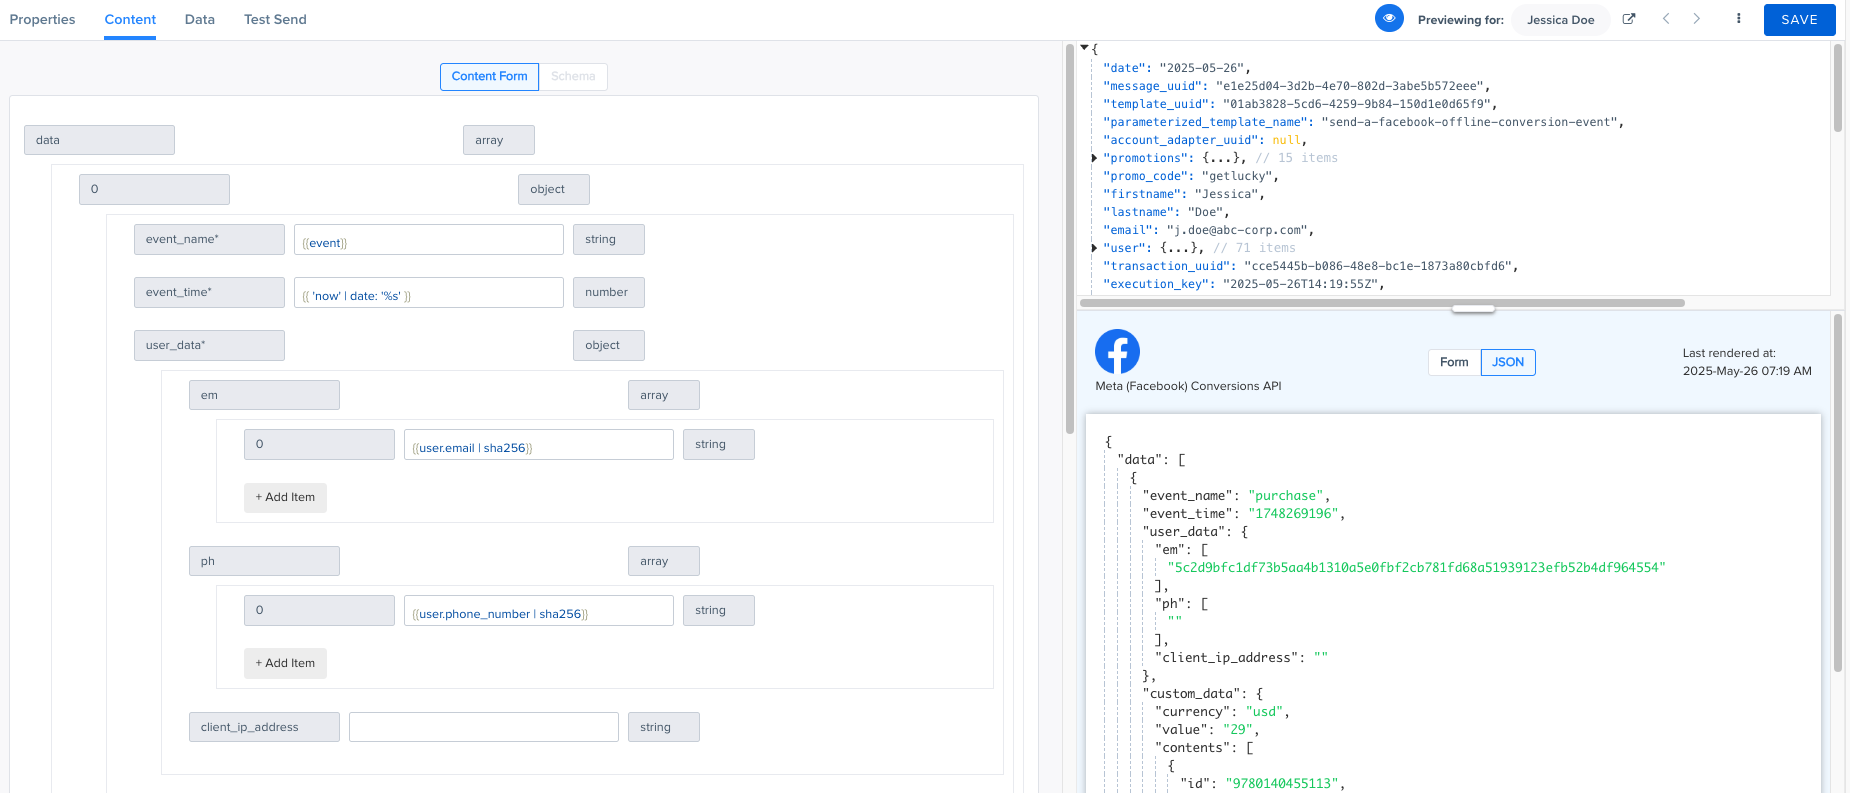The height and width of the screenshot is (793, 1850).
Task: Click the client_ip_address key field
Action: 264,727
